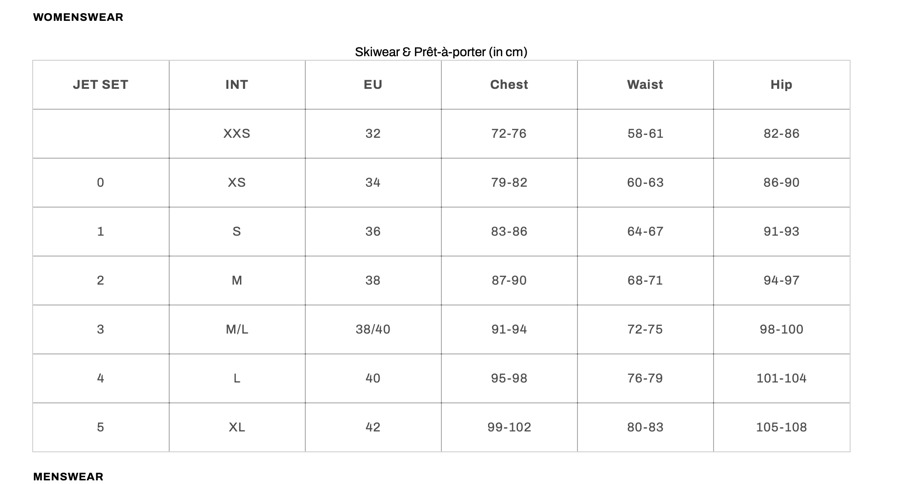Select the Chest column header

pyautogui.click(x=509, y=85)
